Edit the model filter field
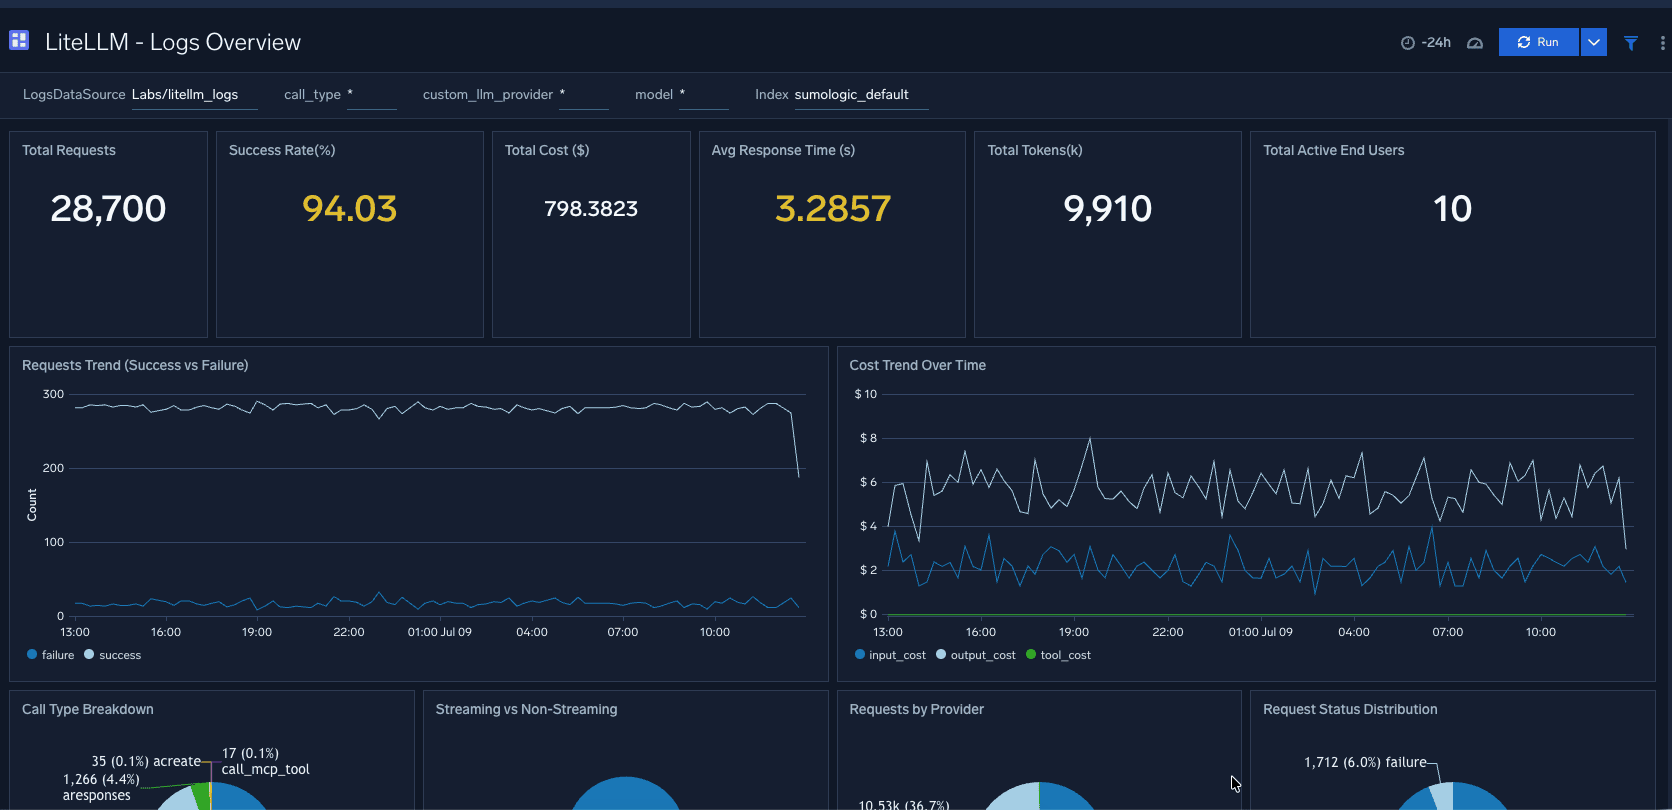1672x810 pixels. pyautogui.click(x=703, y=95)
